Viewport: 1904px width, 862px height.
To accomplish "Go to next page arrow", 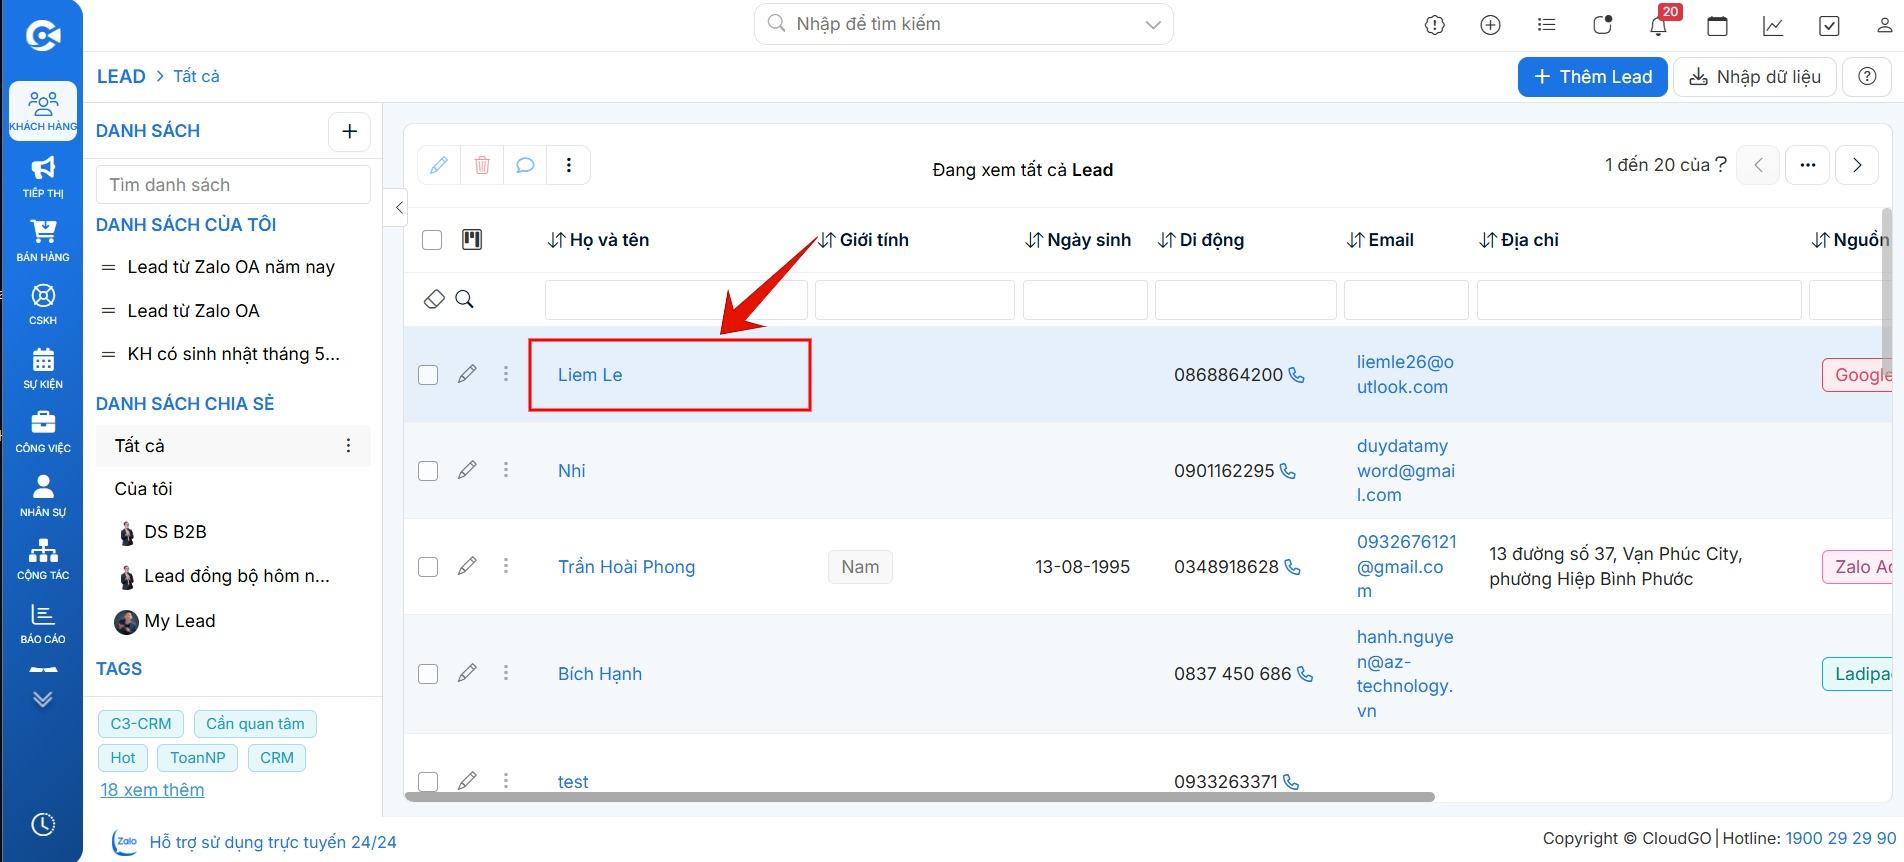I will [1857, 165].
